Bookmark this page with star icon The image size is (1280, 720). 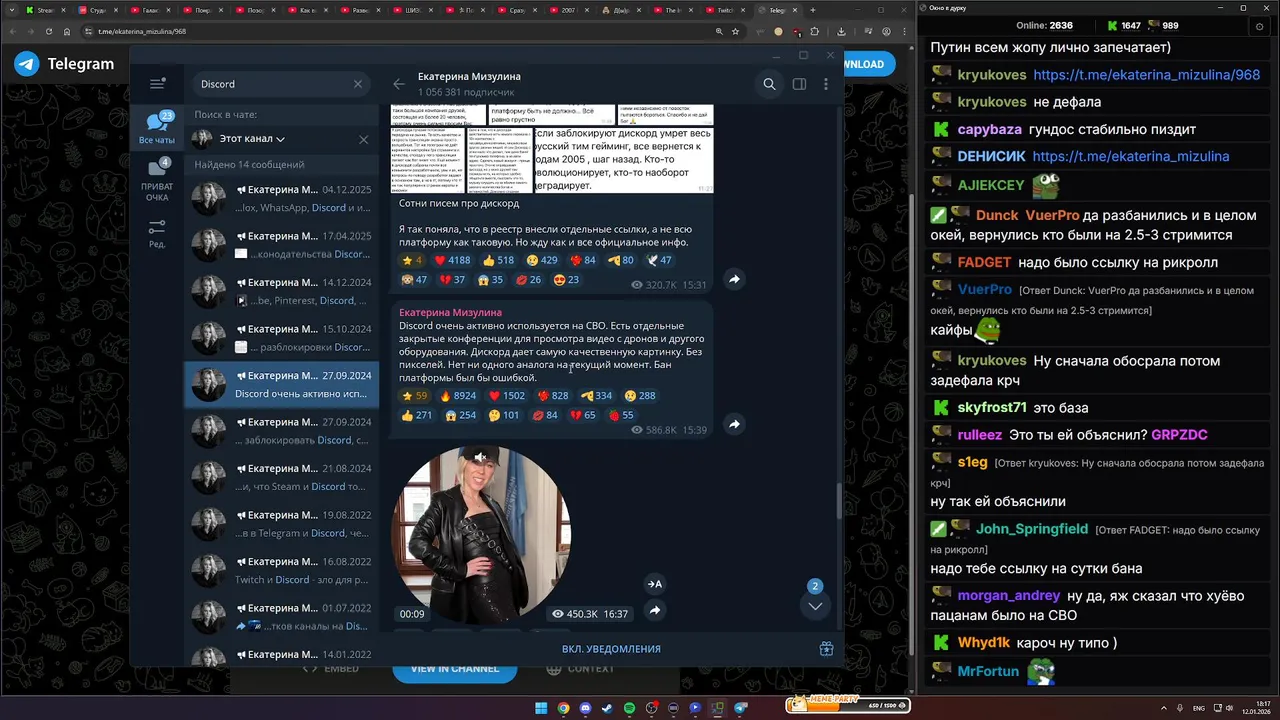click(735, 31)
